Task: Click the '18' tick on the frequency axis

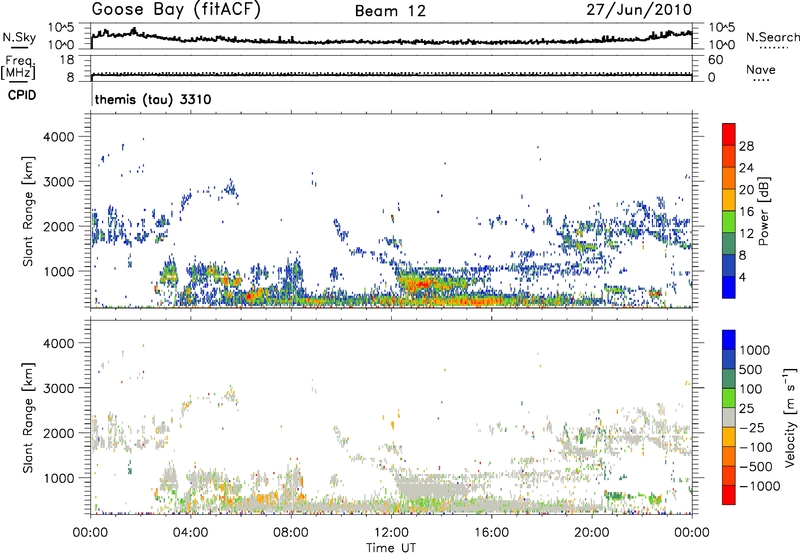Action: click(x=67, y=60)
